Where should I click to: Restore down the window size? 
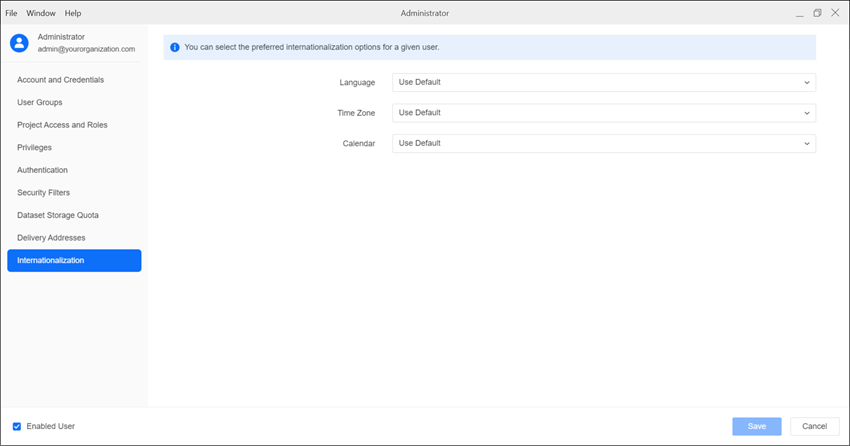pos(817,13)
